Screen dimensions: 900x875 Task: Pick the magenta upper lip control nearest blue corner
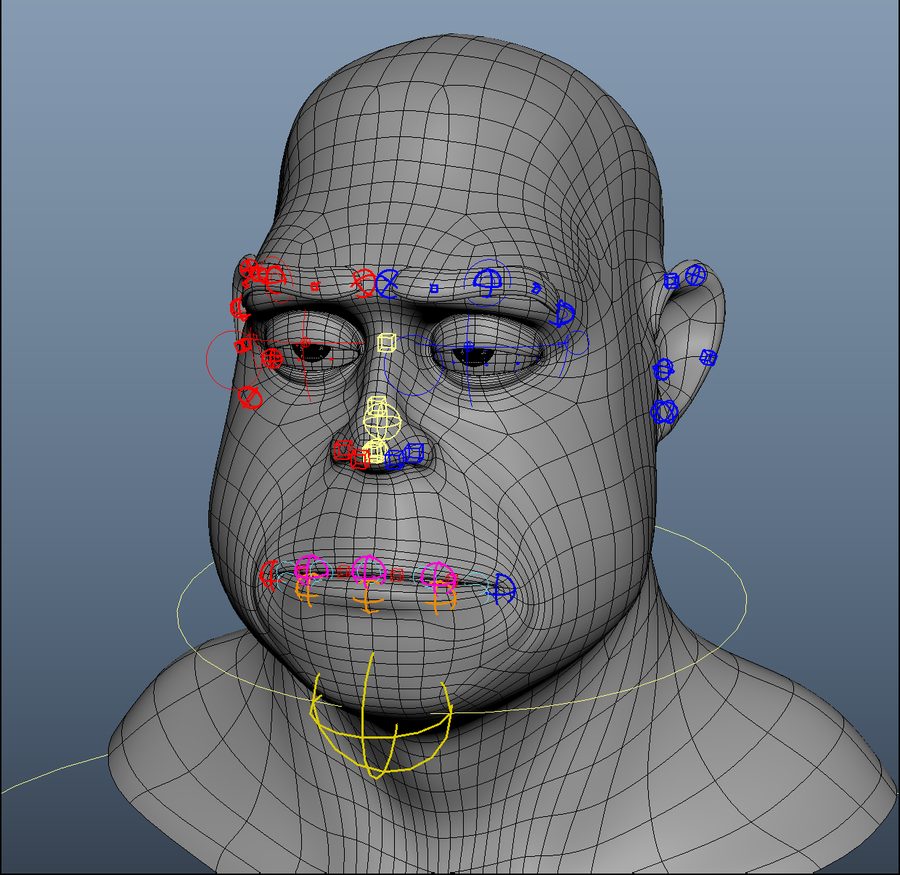(x=439, y=576)
